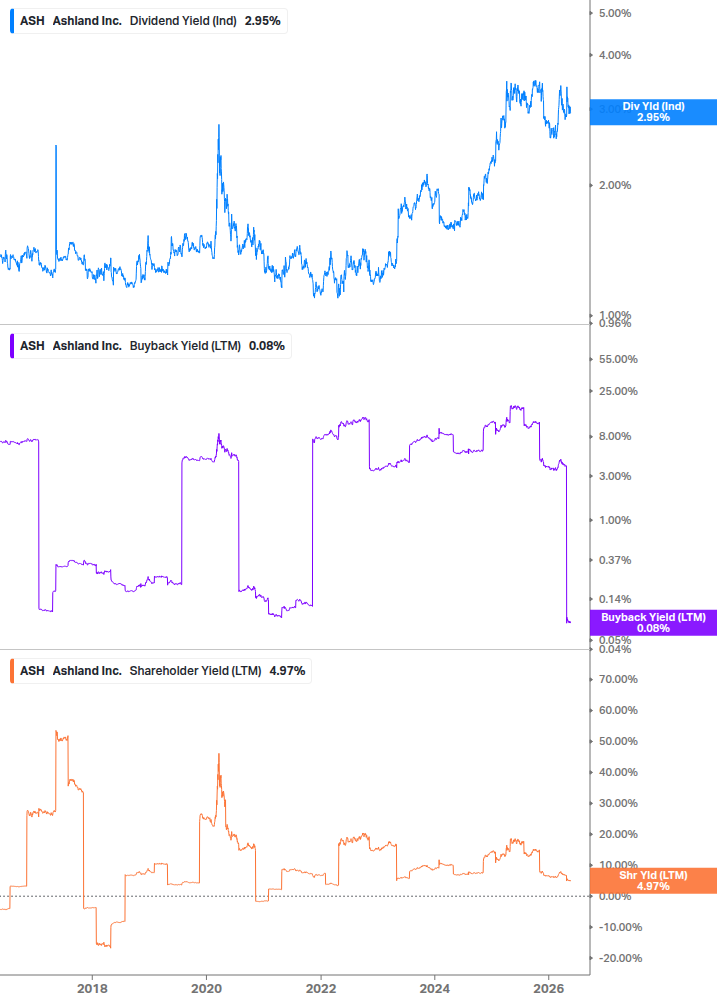Click the purple color bar beside Buyback Yield legend
Image resolution: width=717 pixels, height=1005 pixels.
coord(12,346)
